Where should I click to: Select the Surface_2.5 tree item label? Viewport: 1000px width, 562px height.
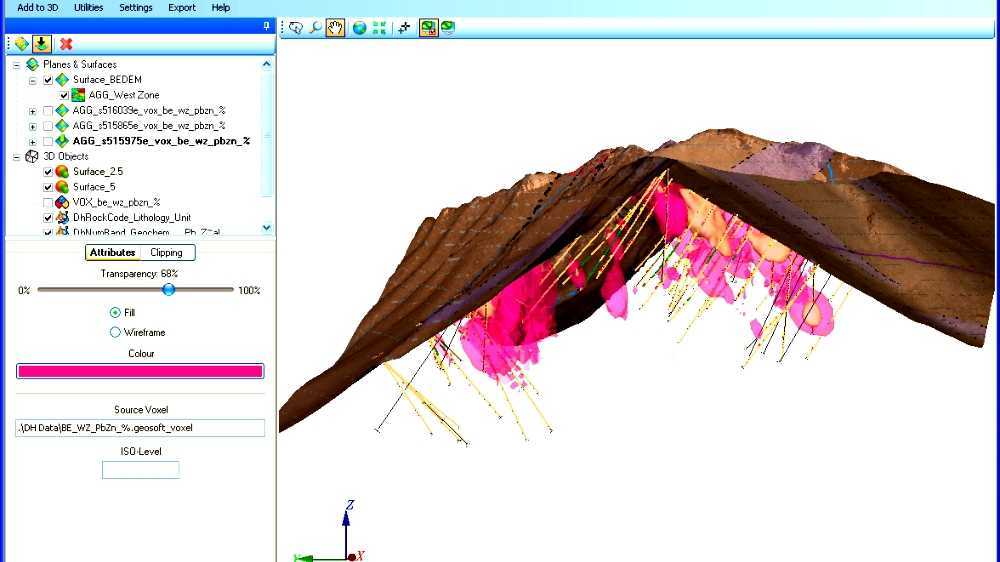(98, 172)
